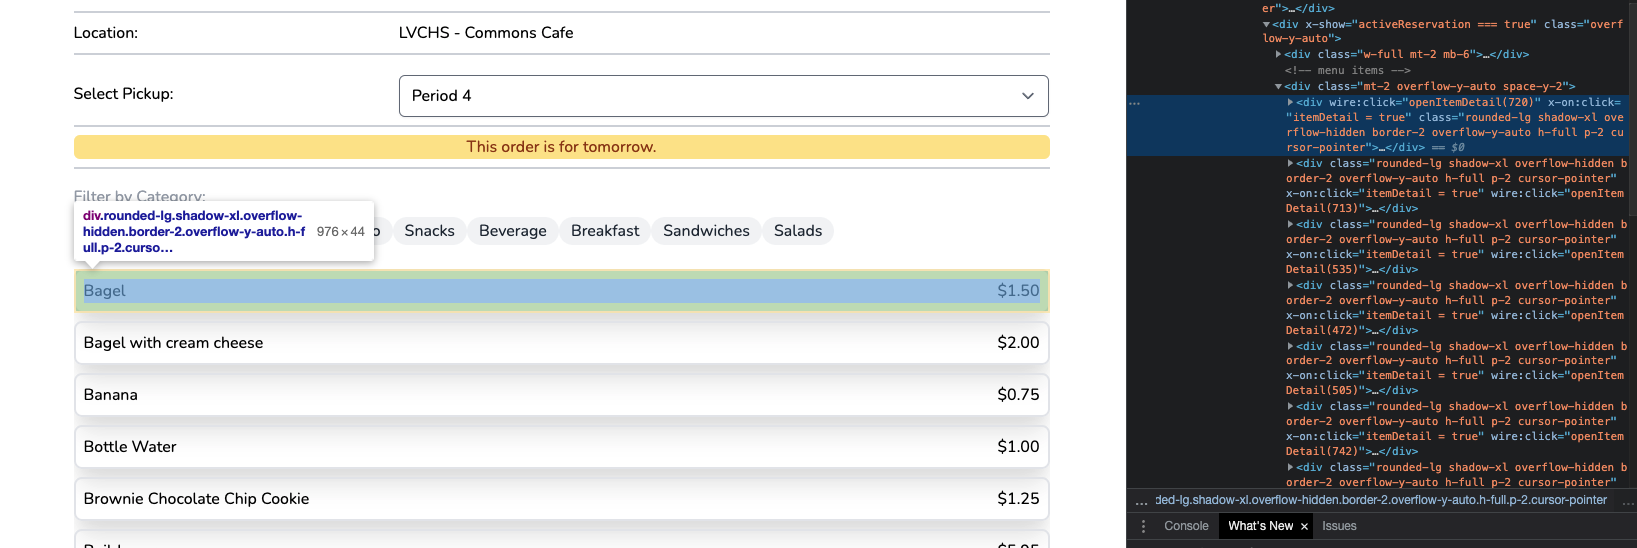Select the '<!-- menu items -->' comment node
Screen dimensions: 1637x548
[x=1347, y=71]
